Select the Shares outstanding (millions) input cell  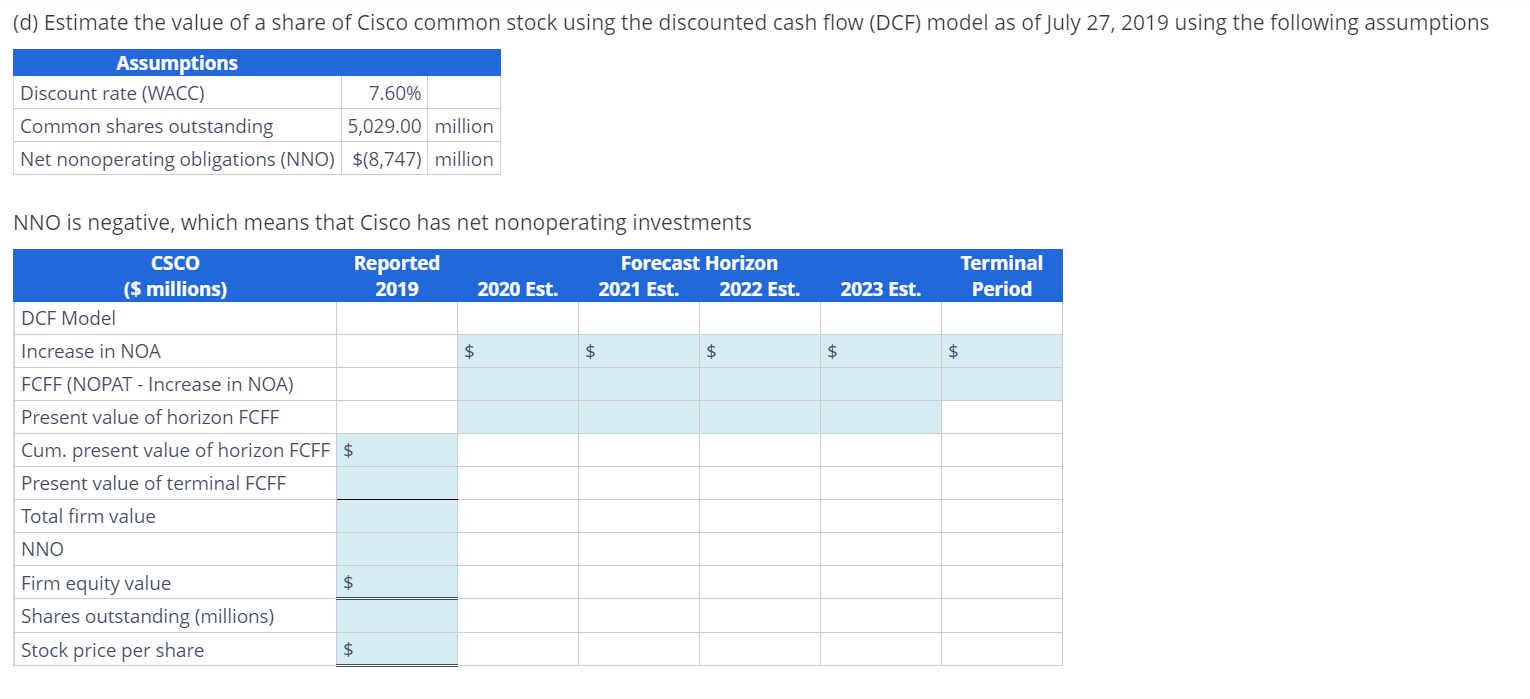pyautogui.click(x=395, y=615)
